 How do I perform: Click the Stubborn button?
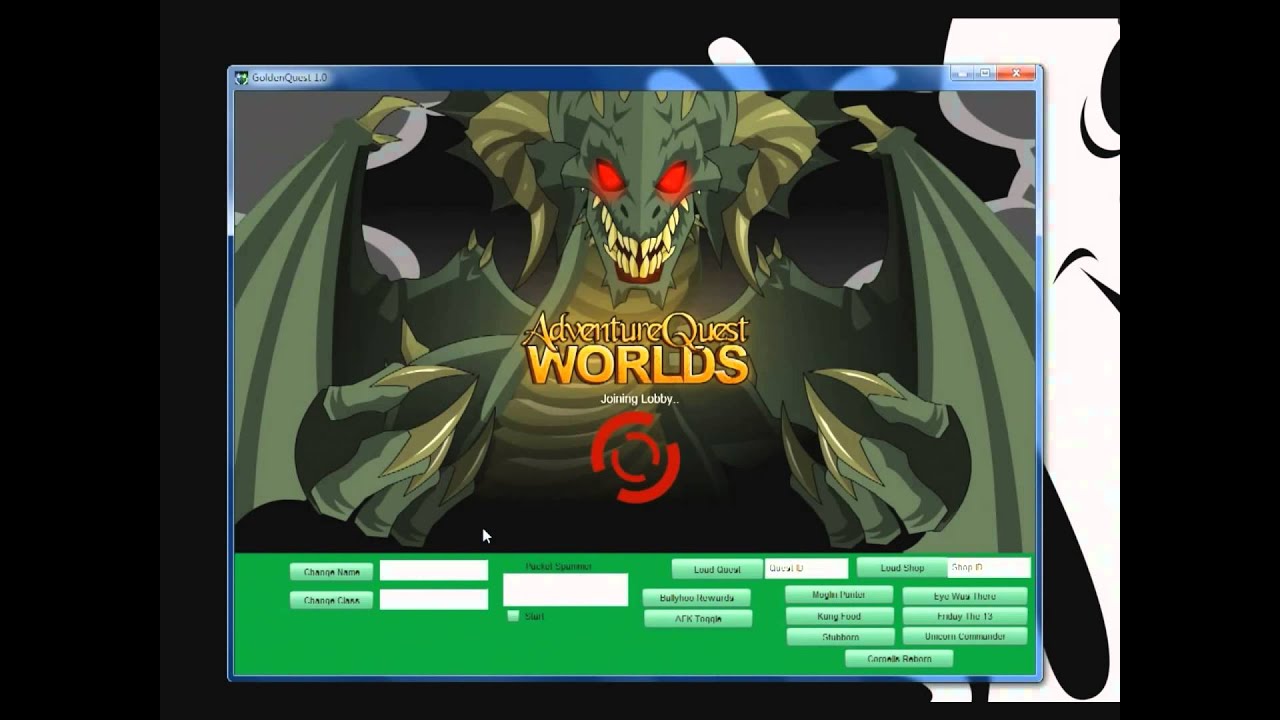pos(839,637)
